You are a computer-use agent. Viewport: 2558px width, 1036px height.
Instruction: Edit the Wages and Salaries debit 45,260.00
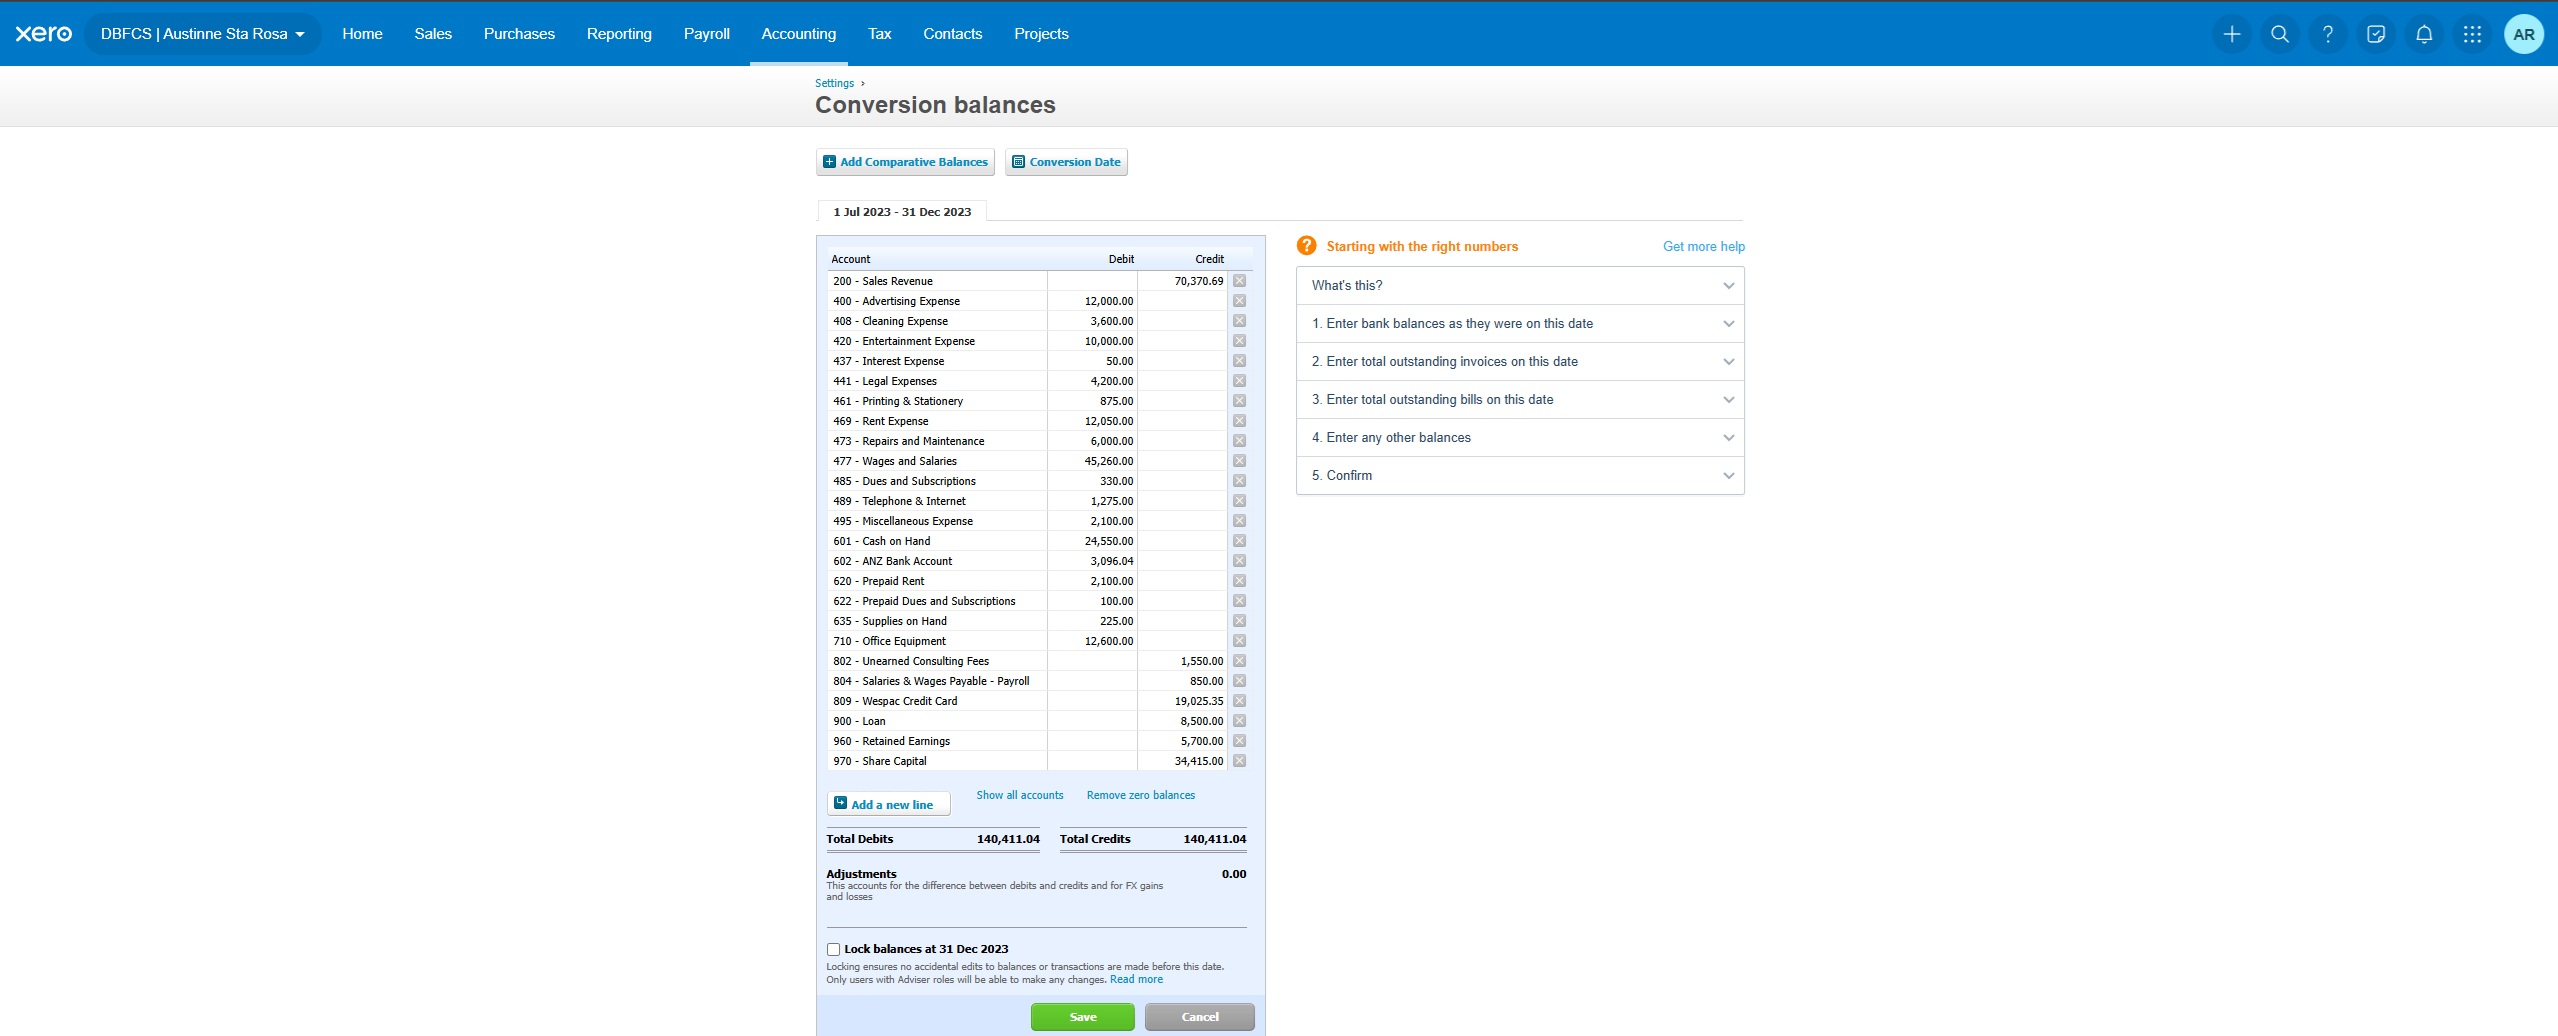coord(1093,461)
